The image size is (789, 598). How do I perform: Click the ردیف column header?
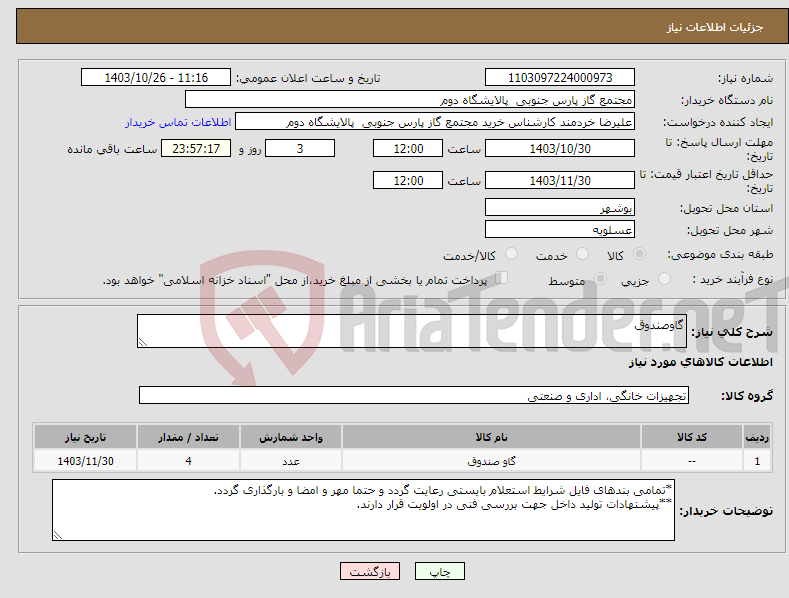pyautogui.click(x=757, y=437)
